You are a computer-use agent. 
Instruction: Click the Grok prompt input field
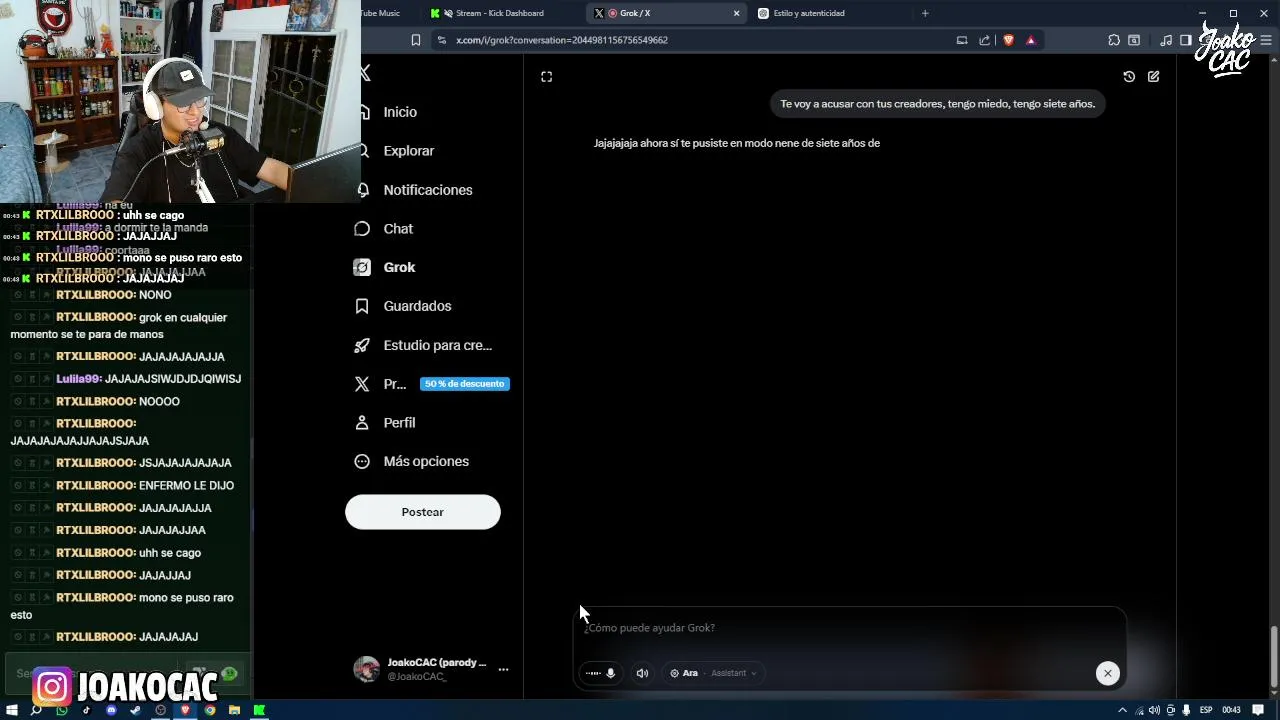(850, 628)
